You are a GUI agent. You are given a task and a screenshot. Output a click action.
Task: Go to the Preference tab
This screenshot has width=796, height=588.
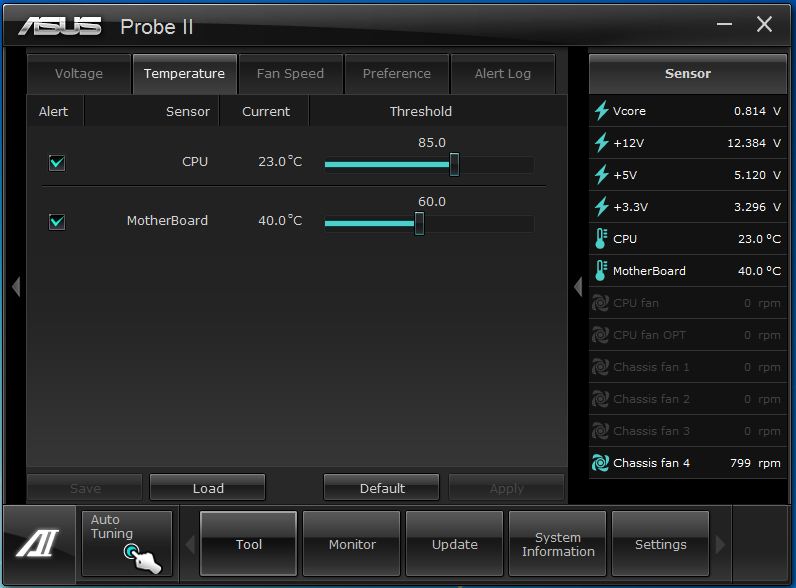pos(396,74)
